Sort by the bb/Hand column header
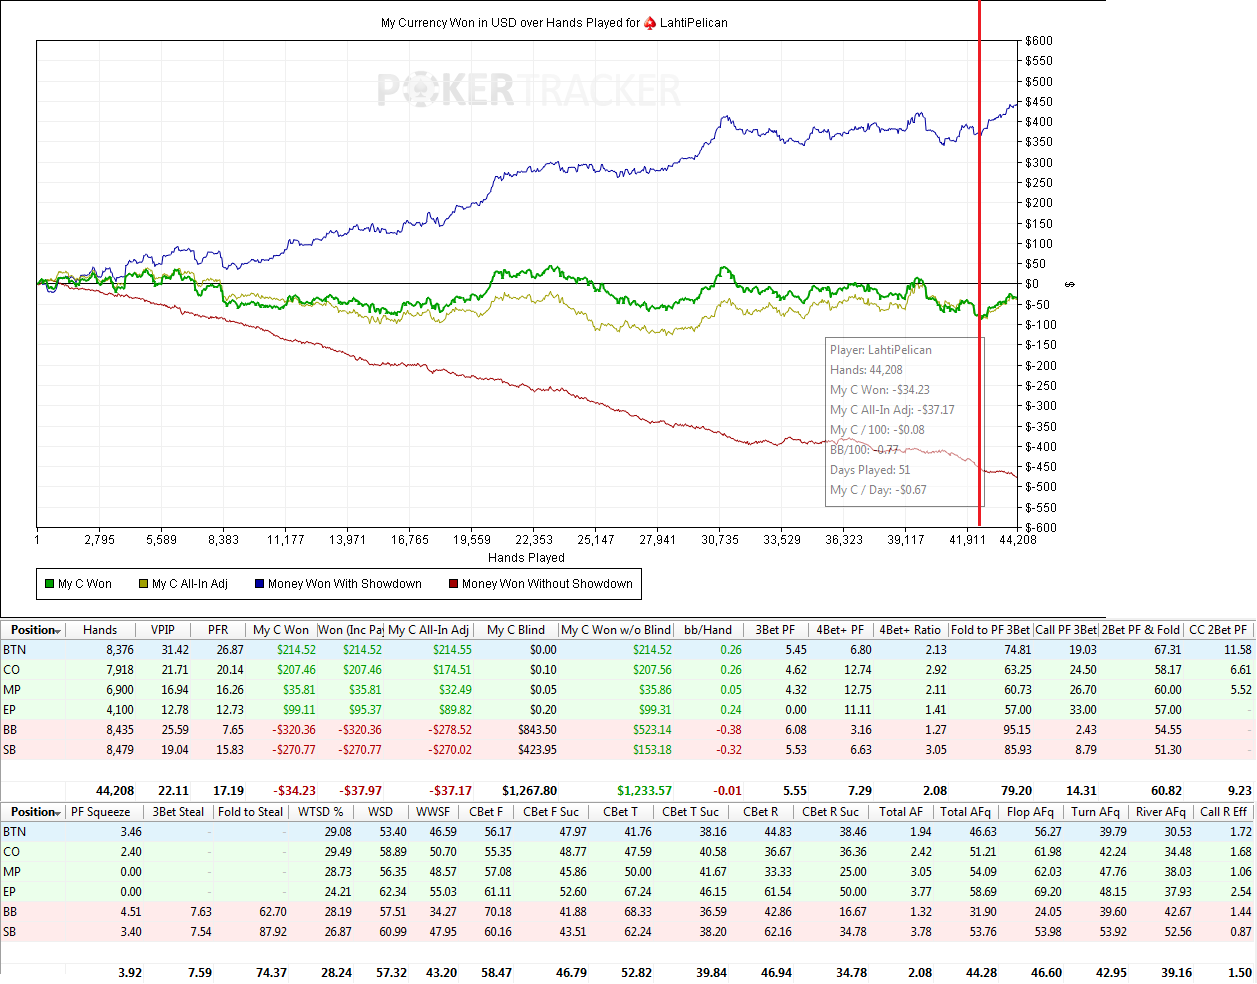 (708, 630)
